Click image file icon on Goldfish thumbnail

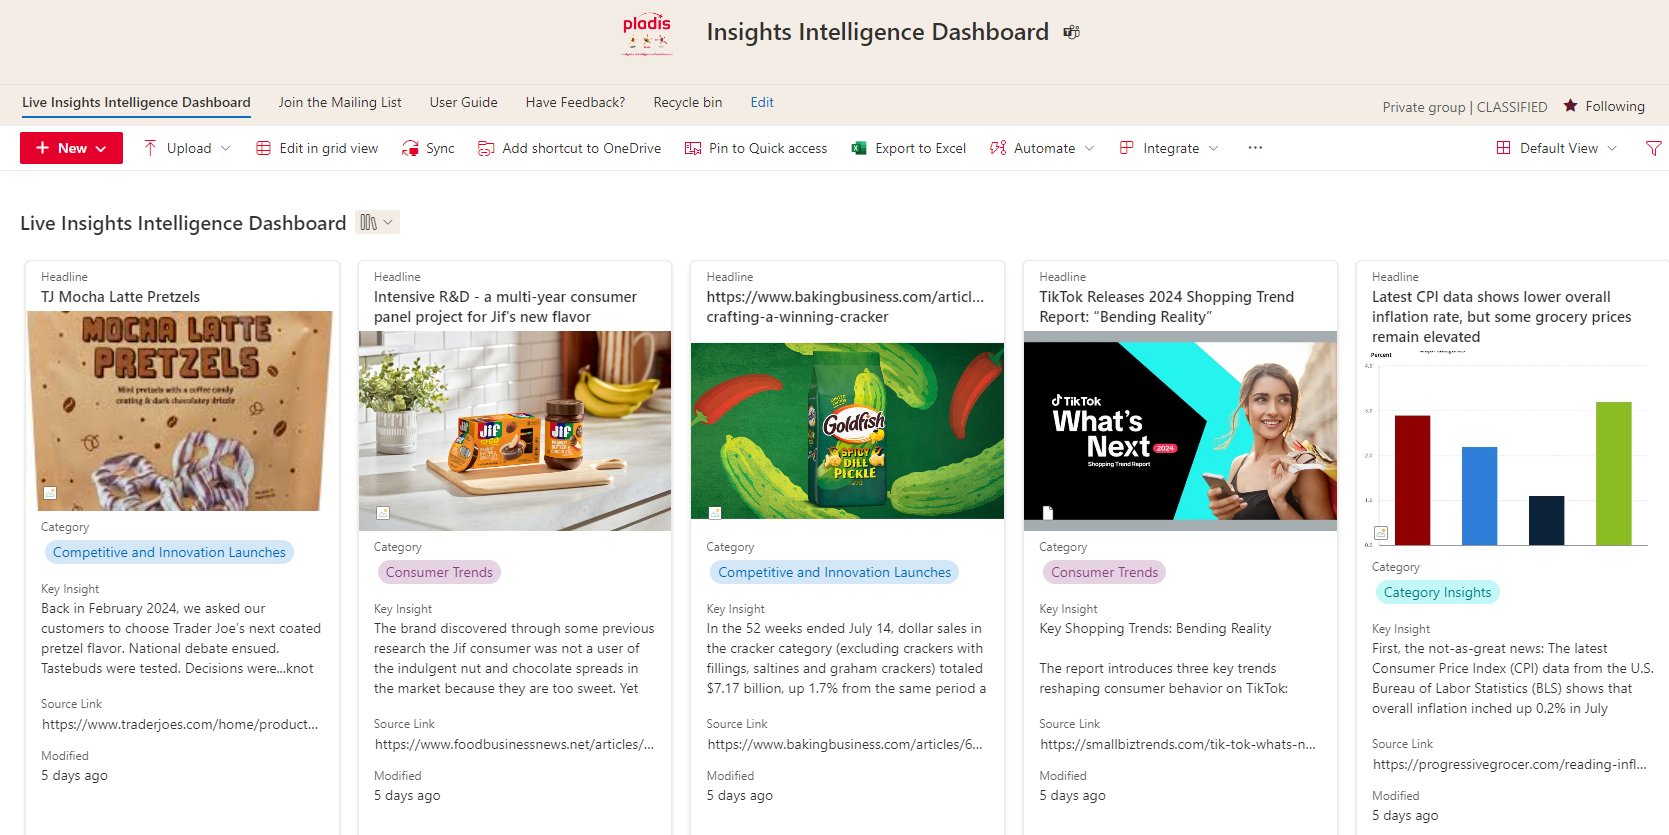(x=715, y=513)
